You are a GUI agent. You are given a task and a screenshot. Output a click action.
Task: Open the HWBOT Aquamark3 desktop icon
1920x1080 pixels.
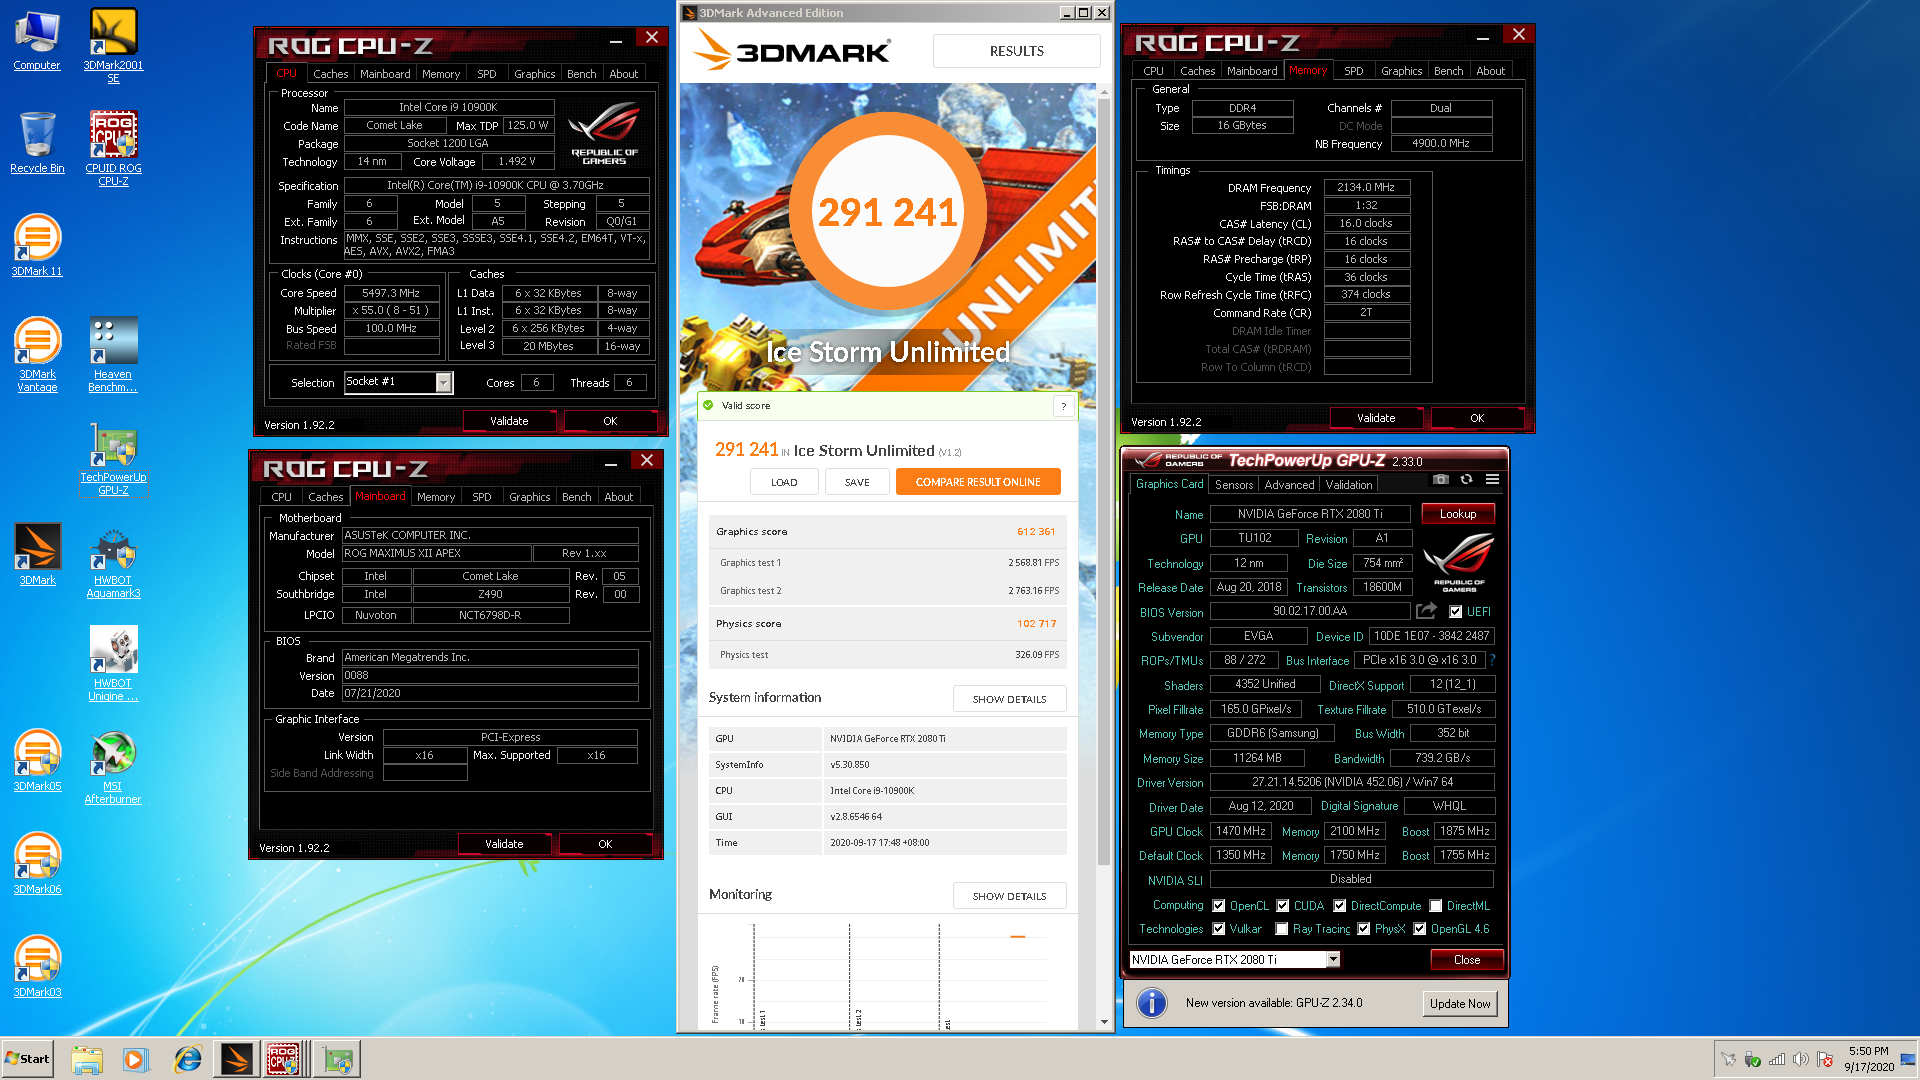point(113,562)
